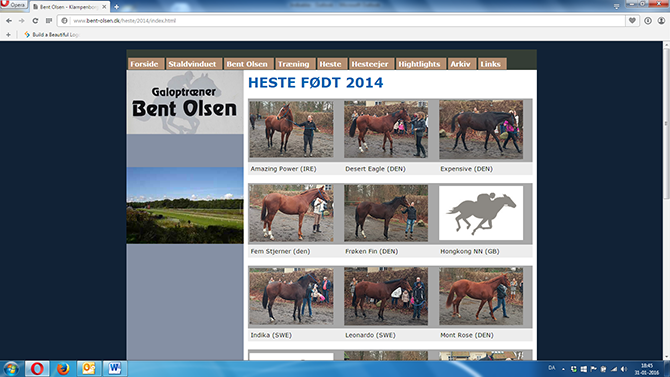Open the Build a Beautiful Logo bookmark

51,35
